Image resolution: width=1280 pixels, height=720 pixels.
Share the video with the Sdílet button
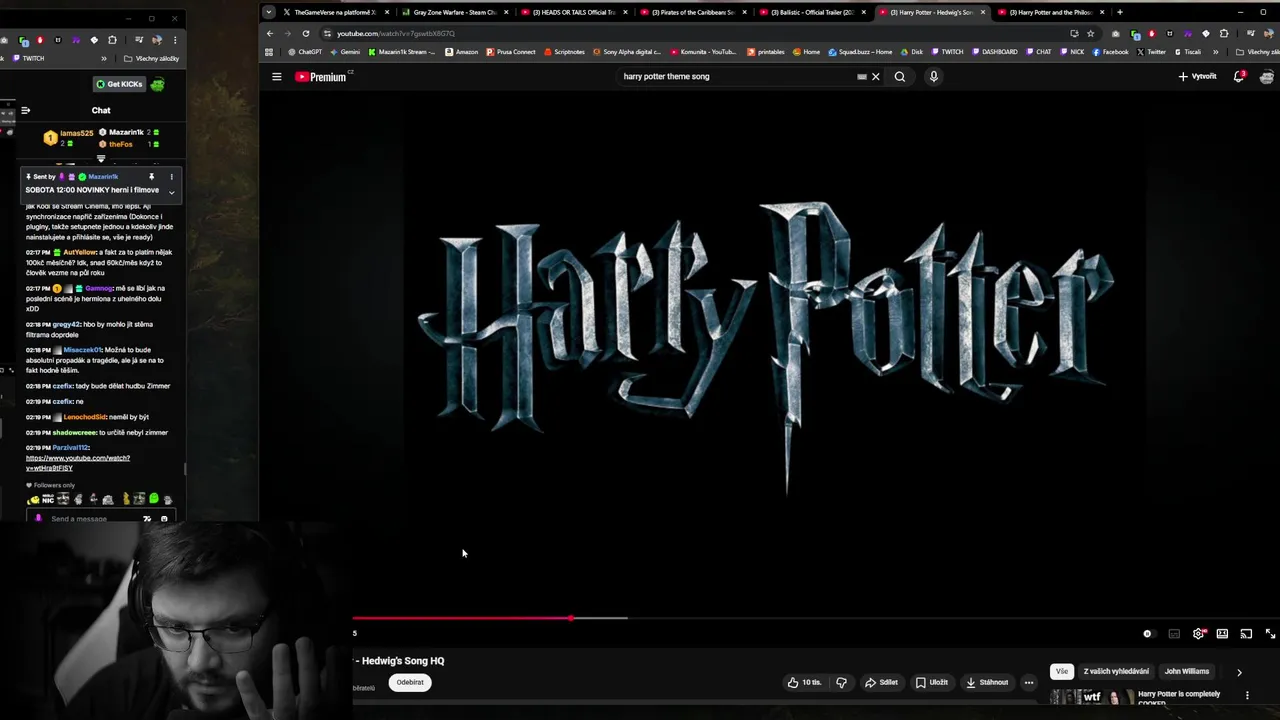pyautogui.click(x=881, y=683)
